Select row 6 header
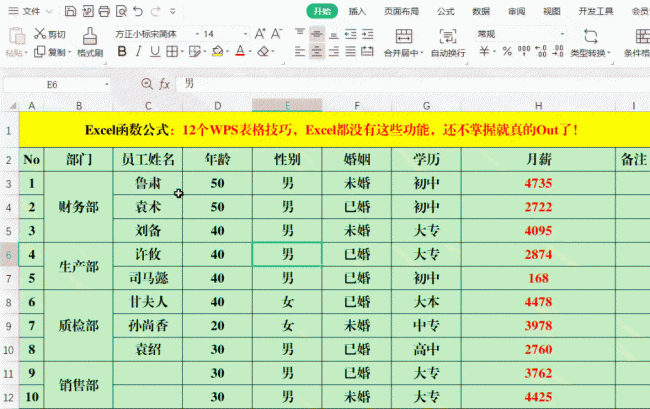Screen dimensions: 650x409 (x=9, y=254)
